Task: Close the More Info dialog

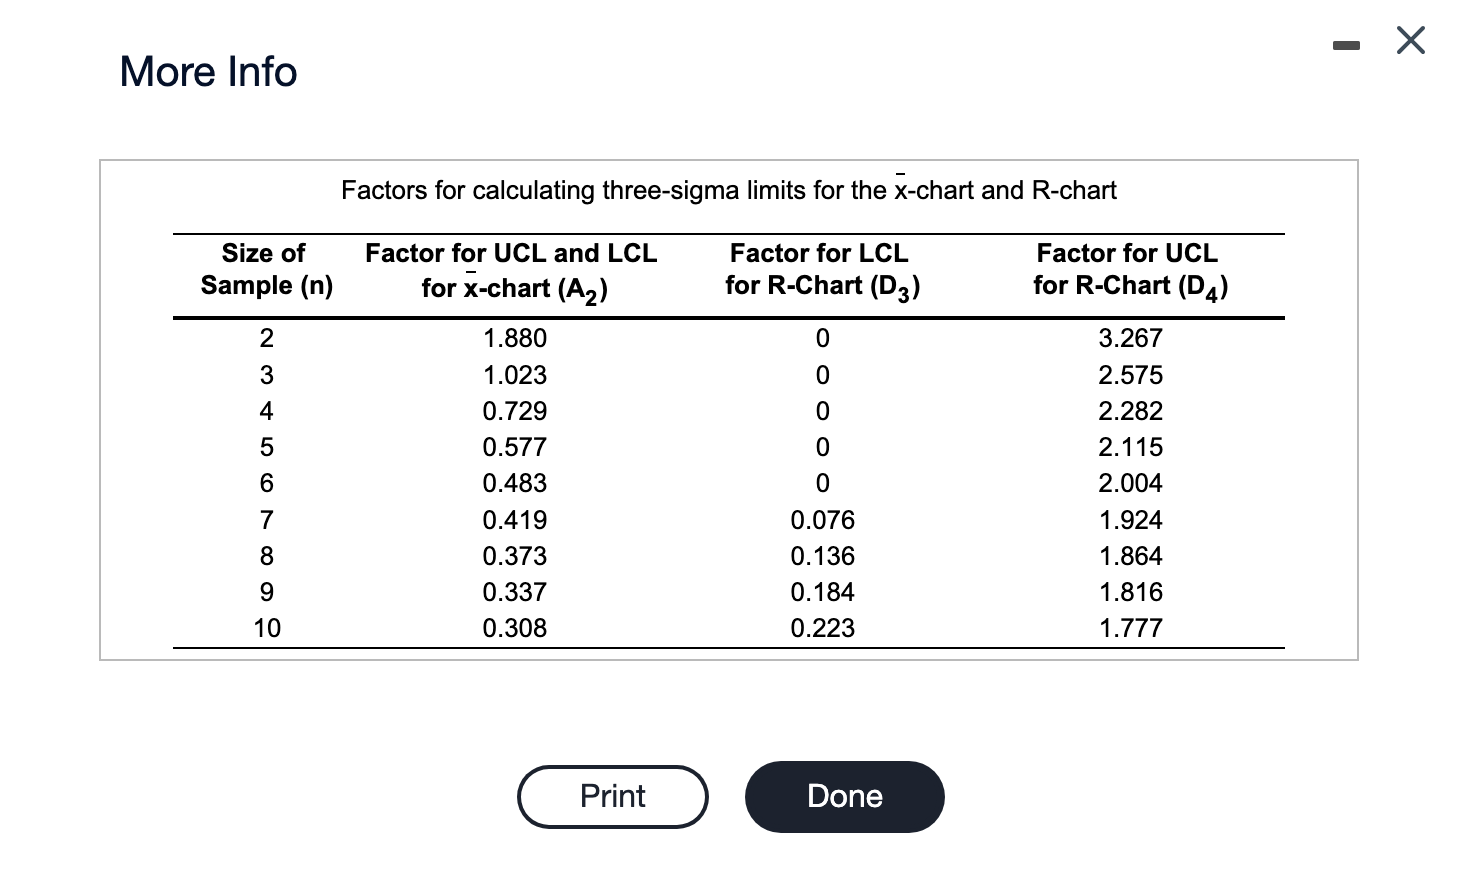Action: (1410, 41)
